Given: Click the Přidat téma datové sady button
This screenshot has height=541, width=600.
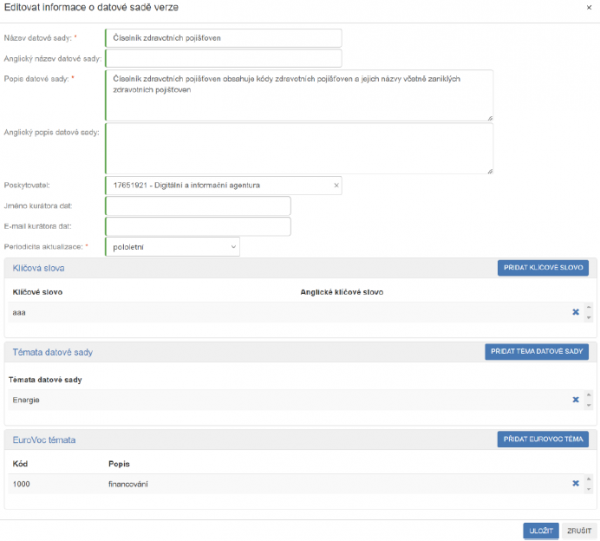Looking at the screenshot, I should click(537, 352).
